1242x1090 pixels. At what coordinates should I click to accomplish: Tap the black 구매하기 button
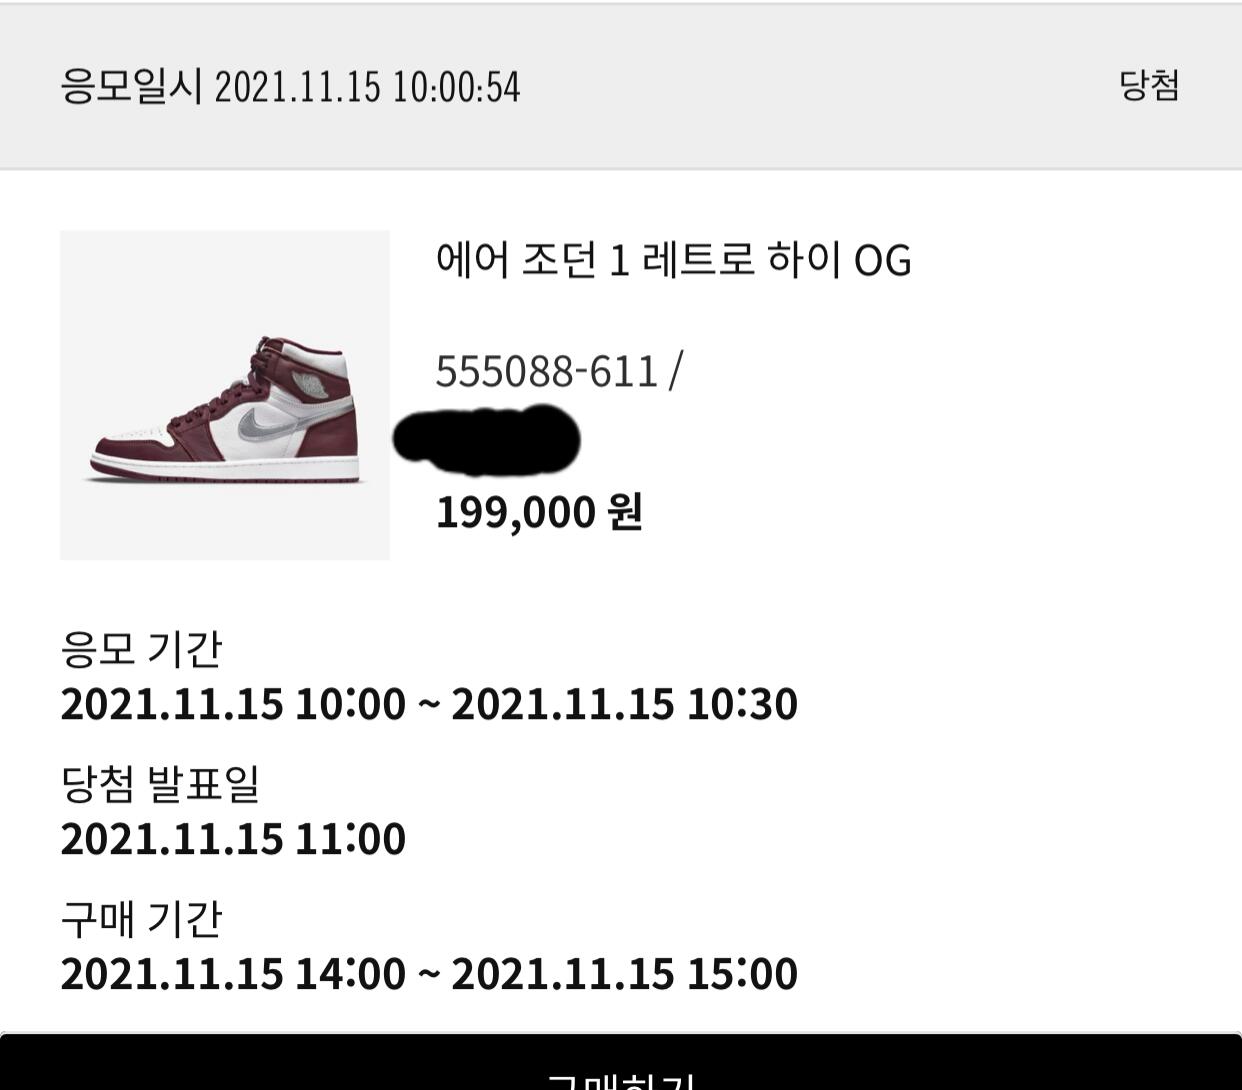[x=621, y=1062]
